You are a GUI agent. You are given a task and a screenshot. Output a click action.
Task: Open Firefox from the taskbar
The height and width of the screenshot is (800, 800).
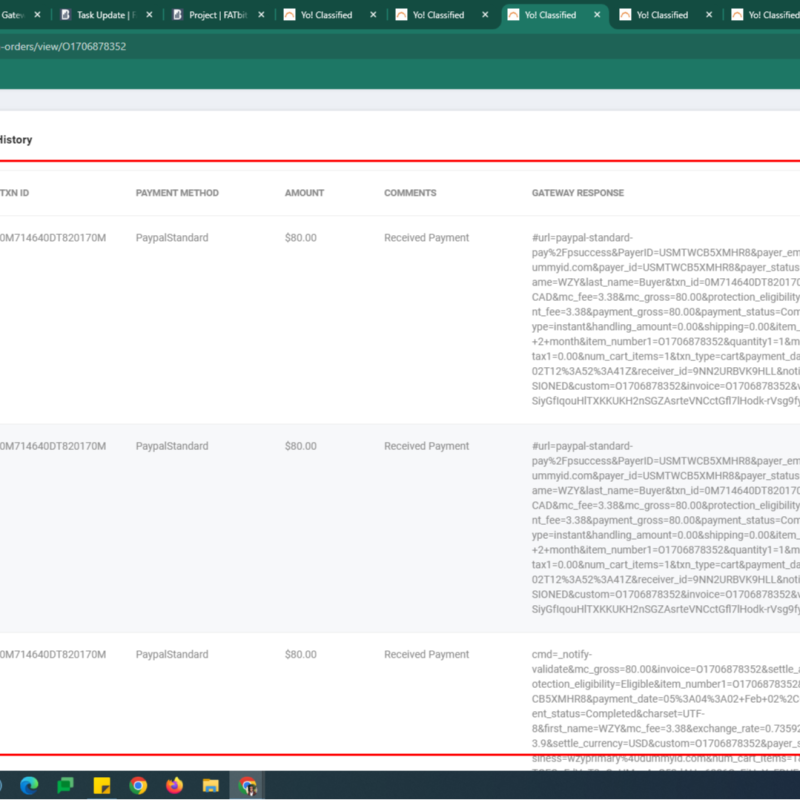pos(175,785)
